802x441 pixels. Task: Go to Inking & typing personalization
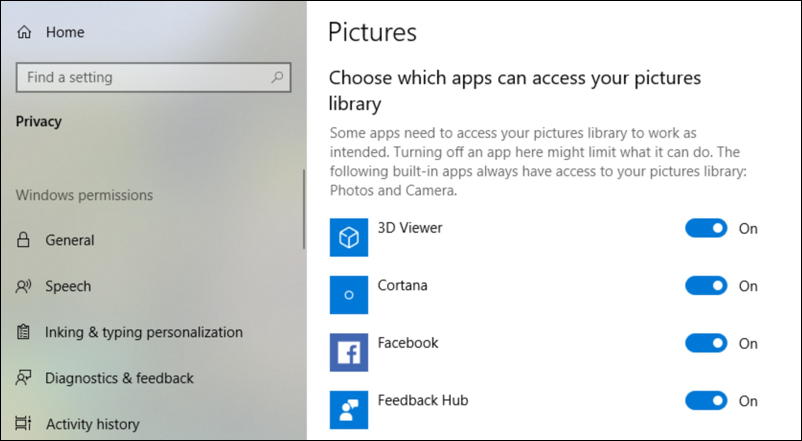pyautogui.click(x=143, y=332)
